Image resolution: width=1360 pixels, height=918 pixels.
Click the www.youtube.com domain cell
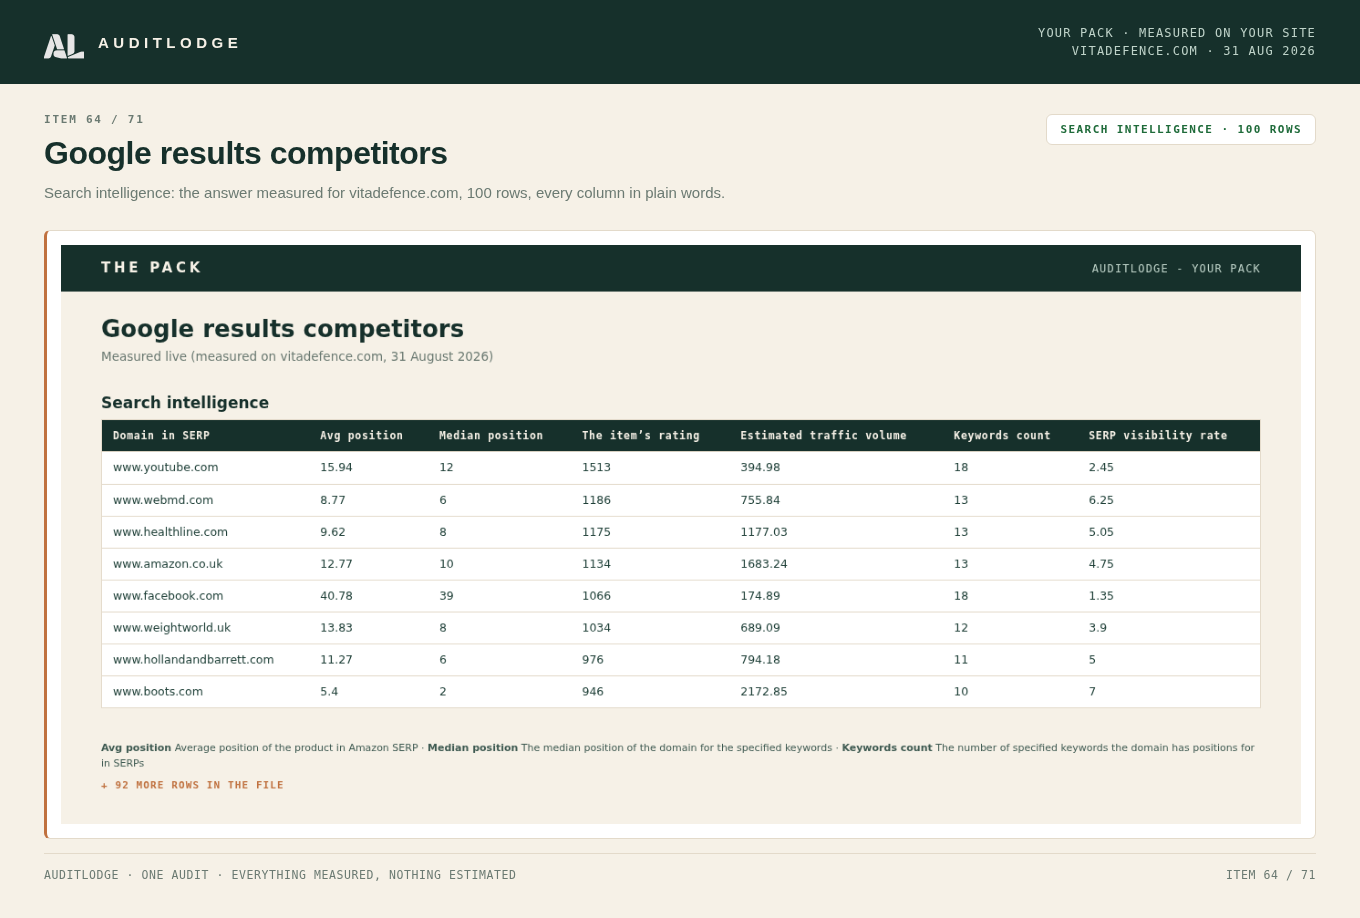click(165, 468)
